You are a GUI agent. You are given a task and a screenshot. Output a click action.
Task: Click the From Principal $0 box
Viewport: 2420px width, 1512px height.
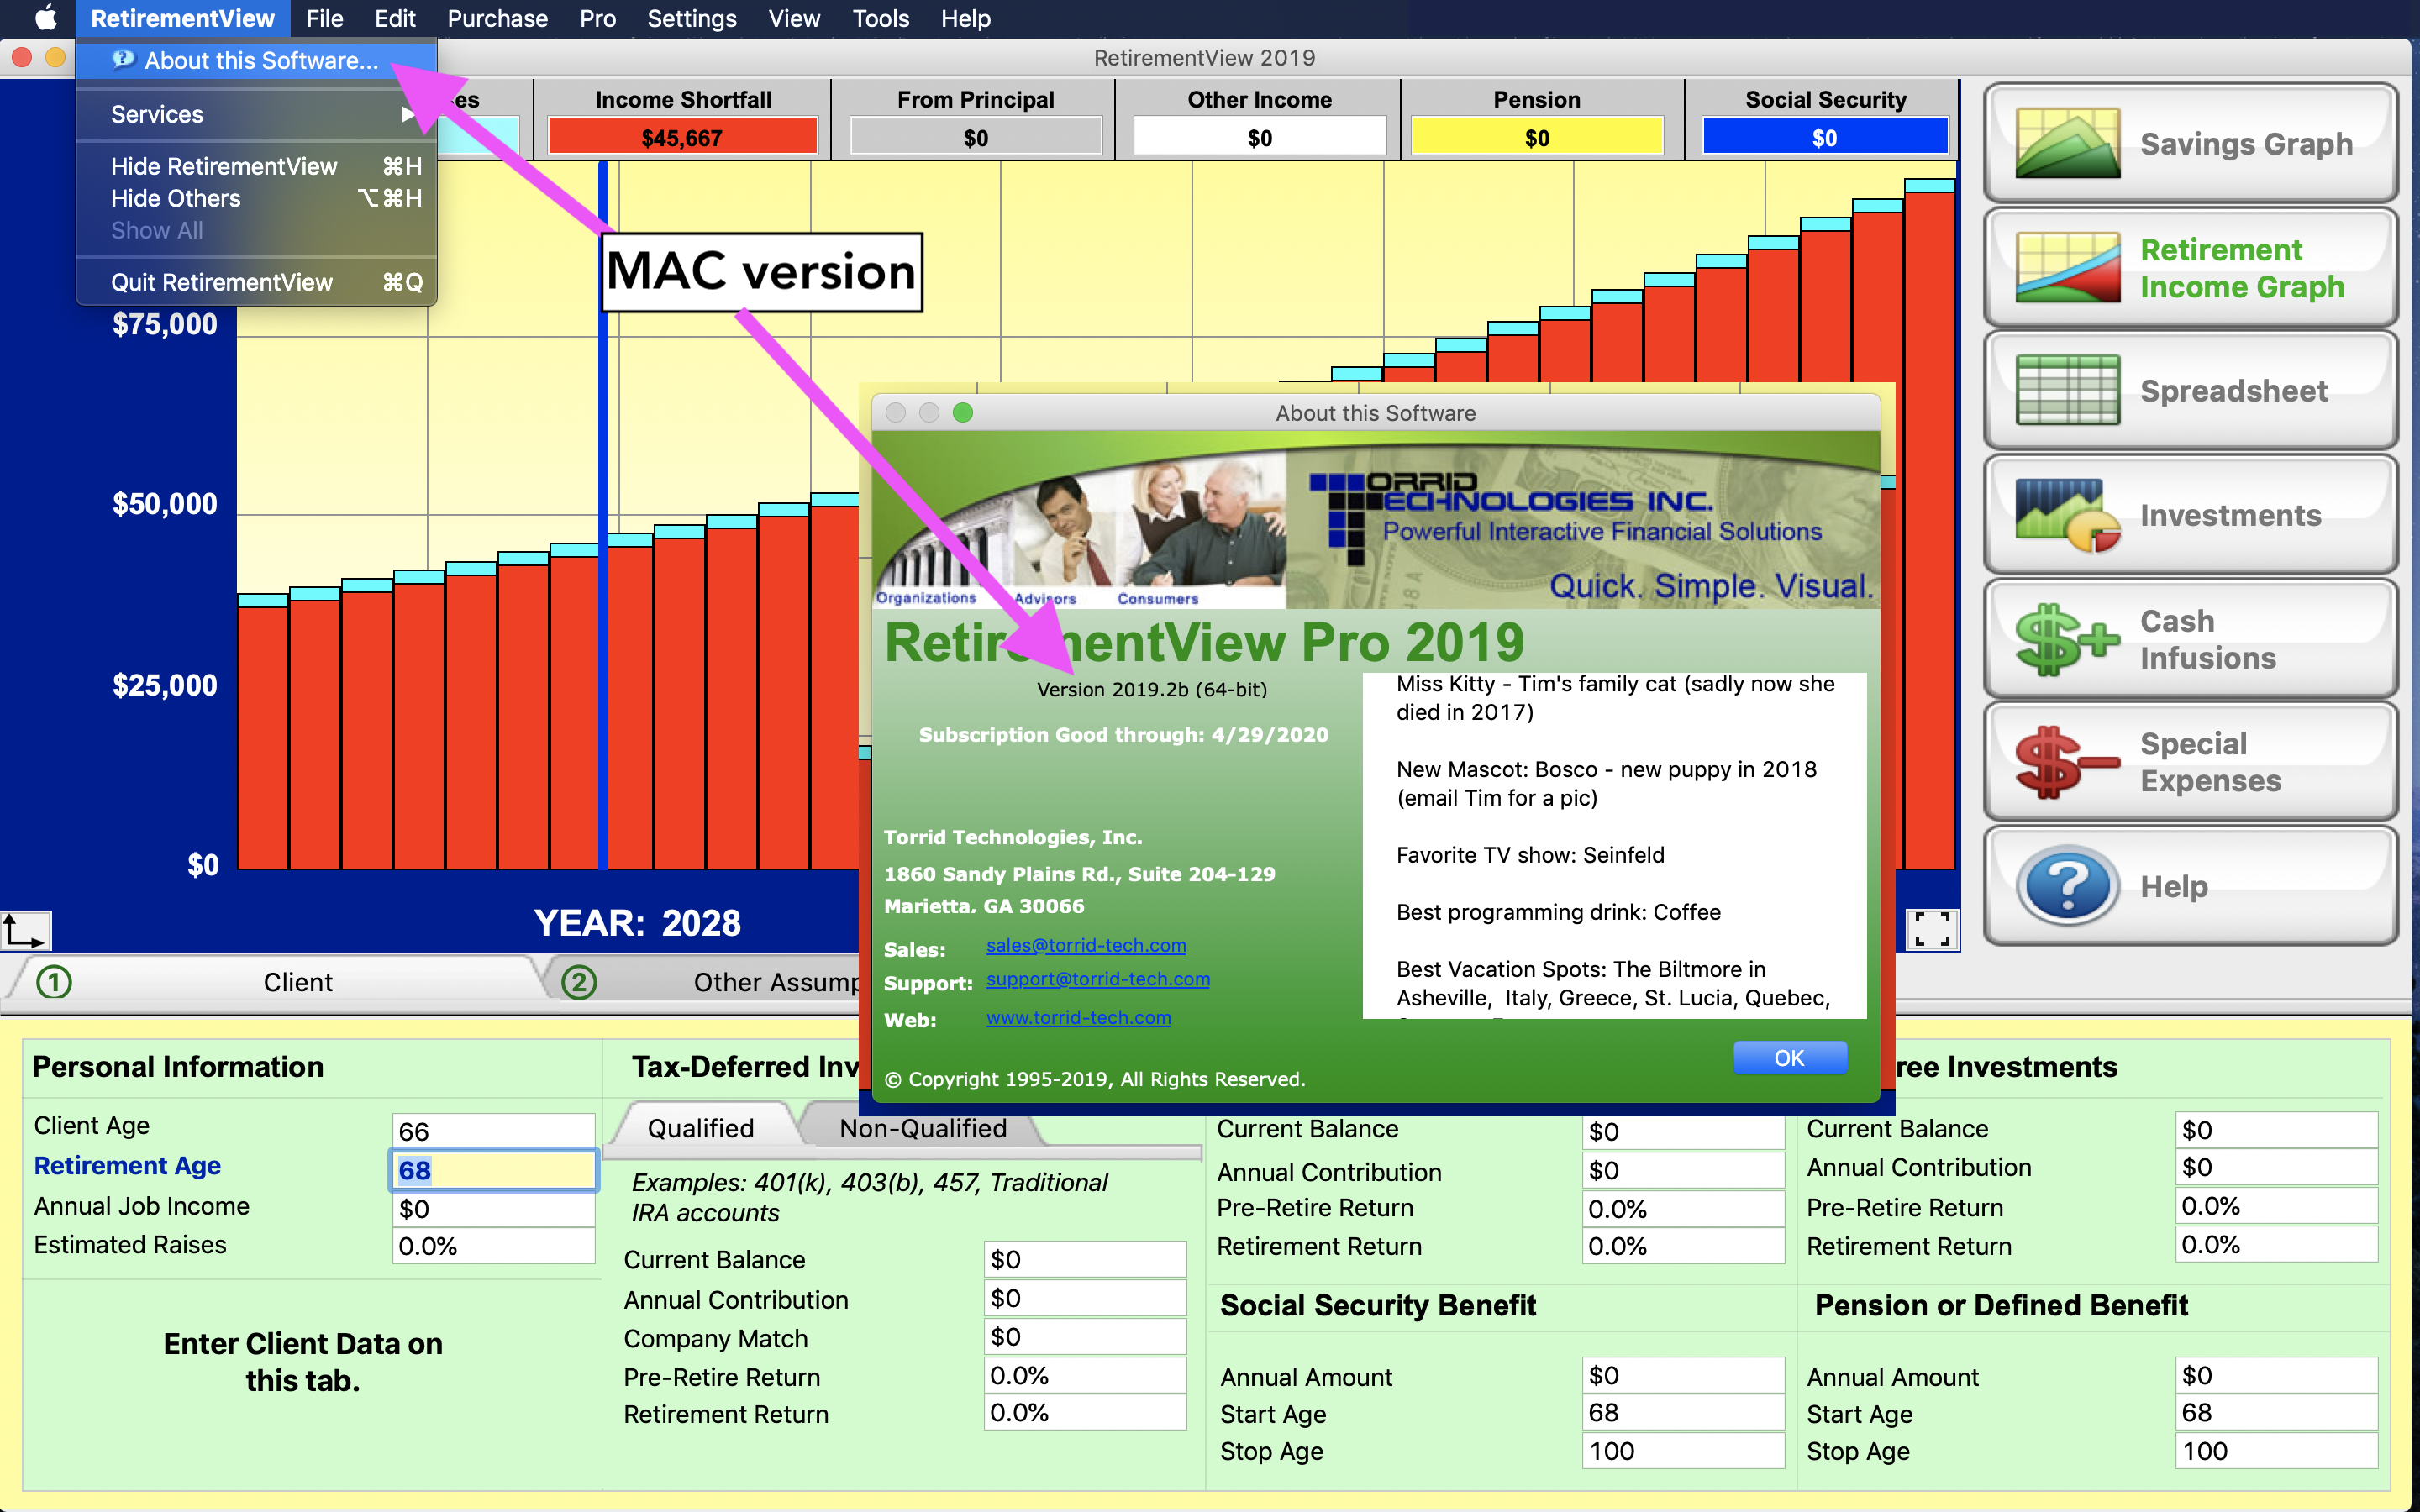coord(976,137)
